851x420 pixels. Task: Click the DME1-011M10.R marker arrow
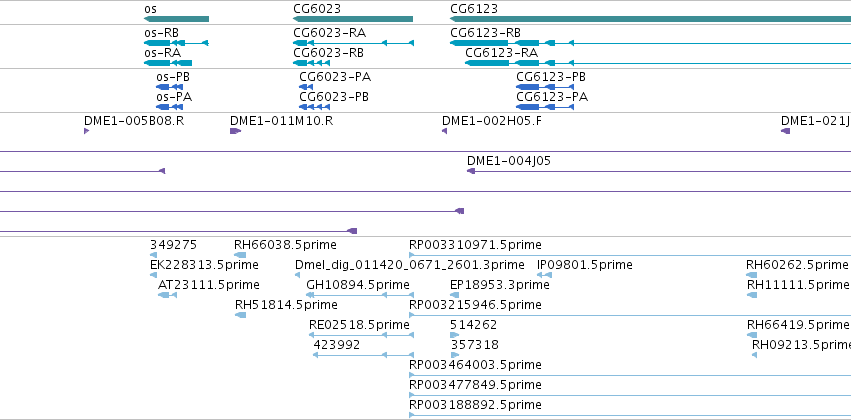click(236, 131)
